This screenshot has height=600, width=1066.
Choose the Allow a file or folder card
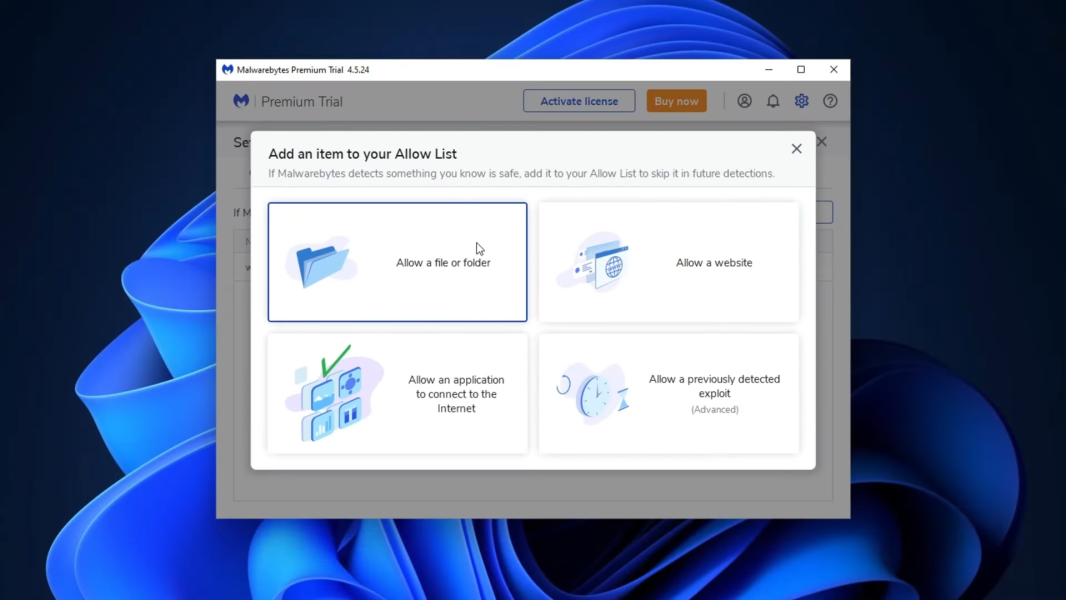397,262
